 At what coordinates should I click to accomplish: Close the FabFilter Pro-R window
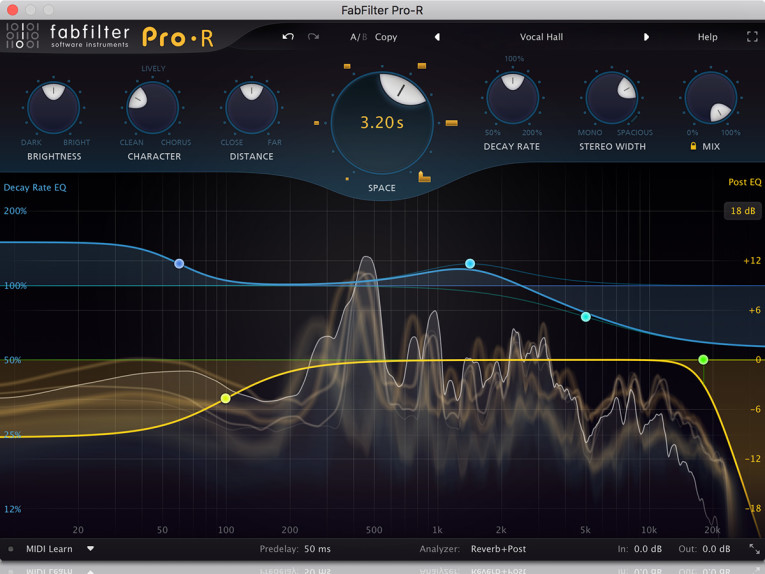tap(13, 10)
